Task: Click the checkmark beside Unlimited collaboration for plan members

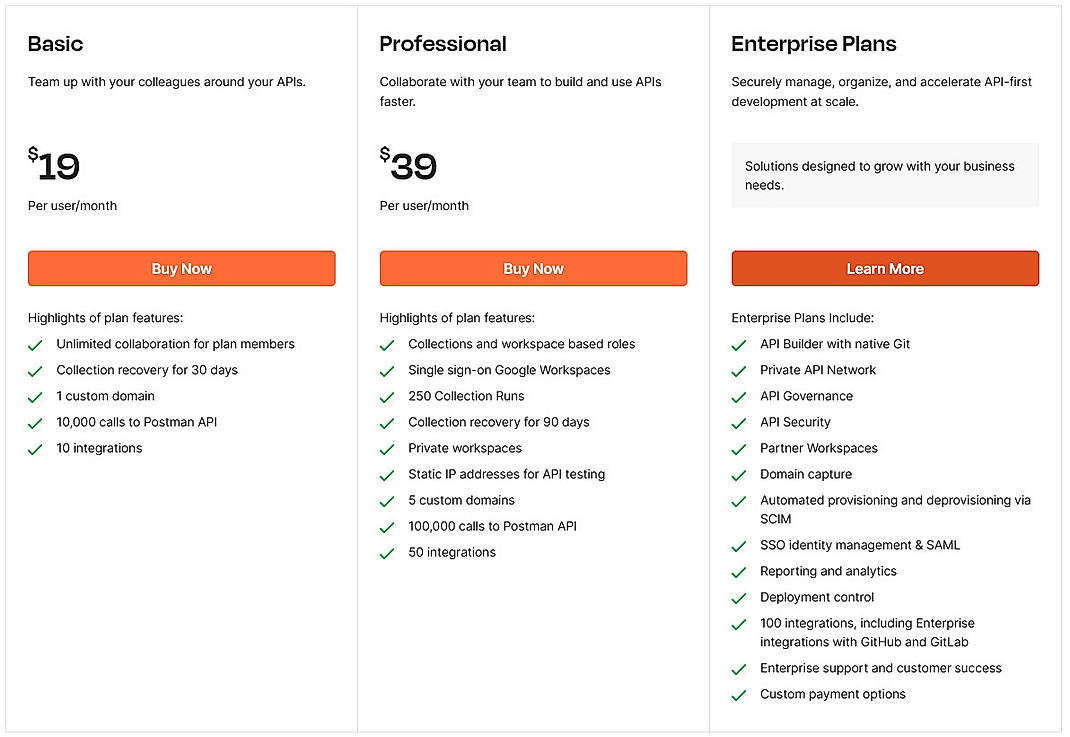Action: click(x=35, y=344)
